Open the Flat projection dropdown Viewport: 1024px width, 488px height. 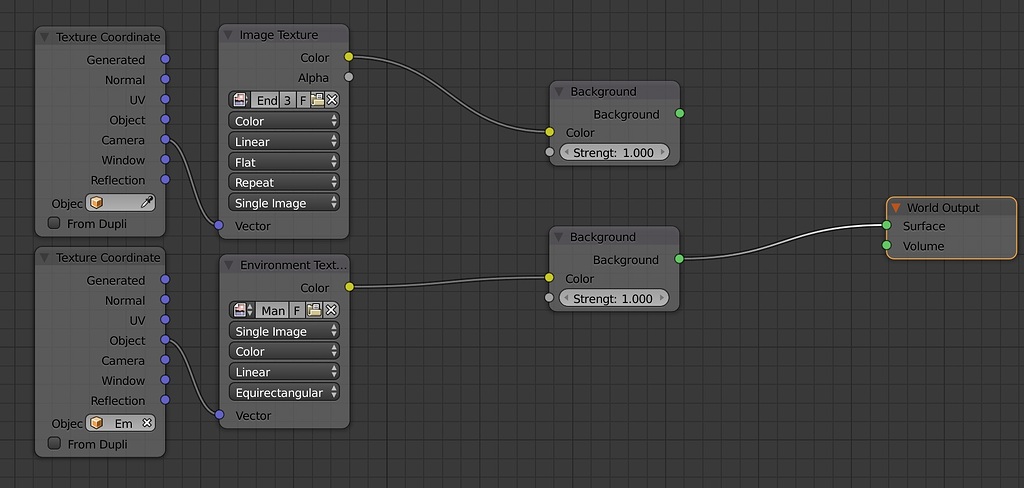[284, 162]
